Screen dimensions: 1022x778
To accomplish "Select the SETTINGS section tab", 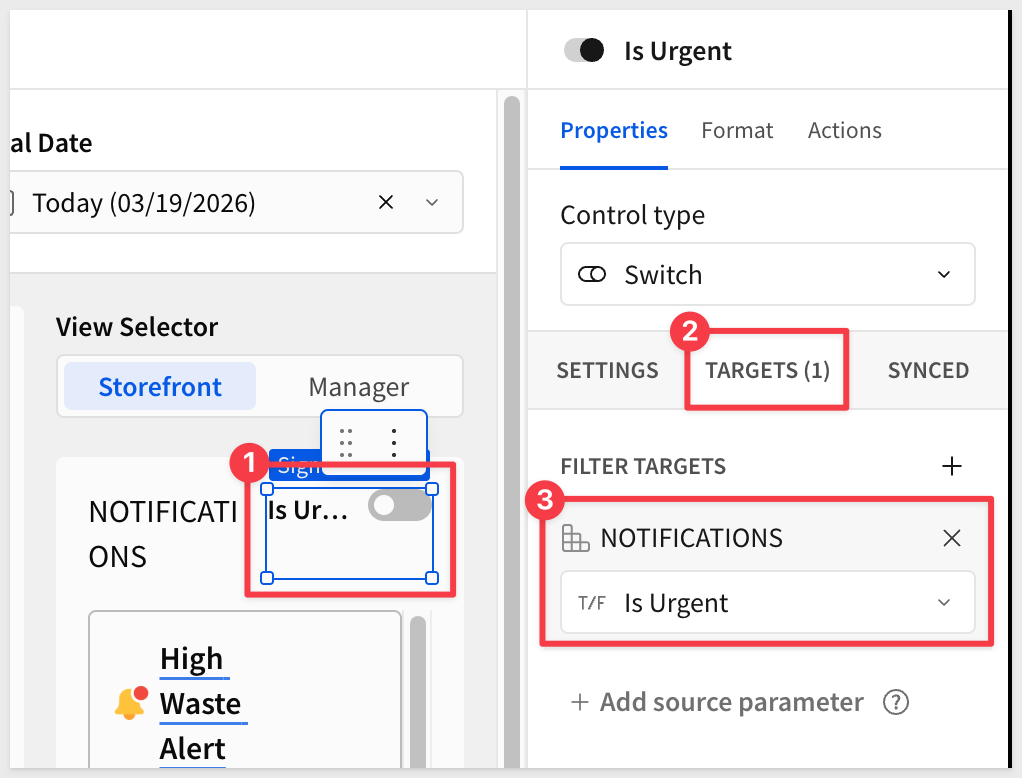I will 607,371.
